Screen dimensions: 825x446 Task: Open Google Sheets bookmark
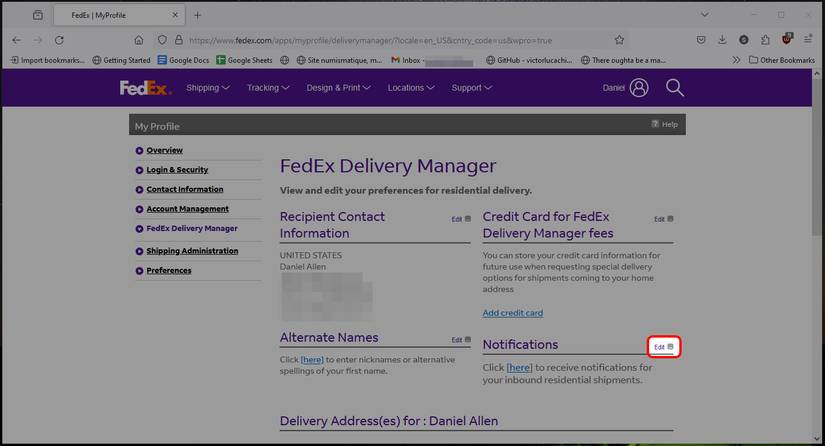point(245,60)
